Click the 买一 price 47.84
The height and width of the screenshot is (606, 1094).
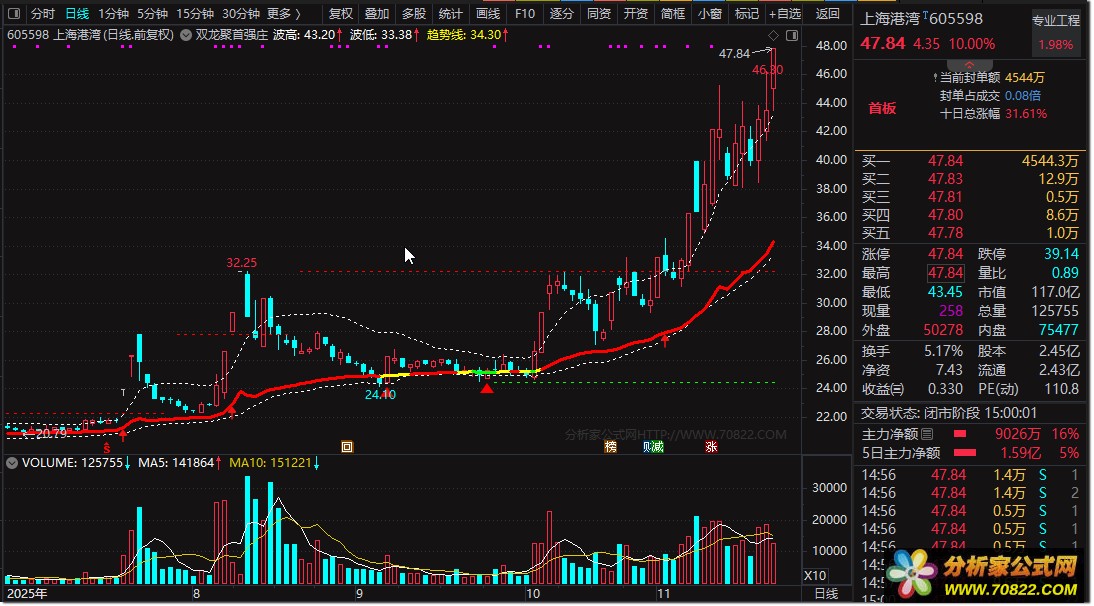[945, 161]
